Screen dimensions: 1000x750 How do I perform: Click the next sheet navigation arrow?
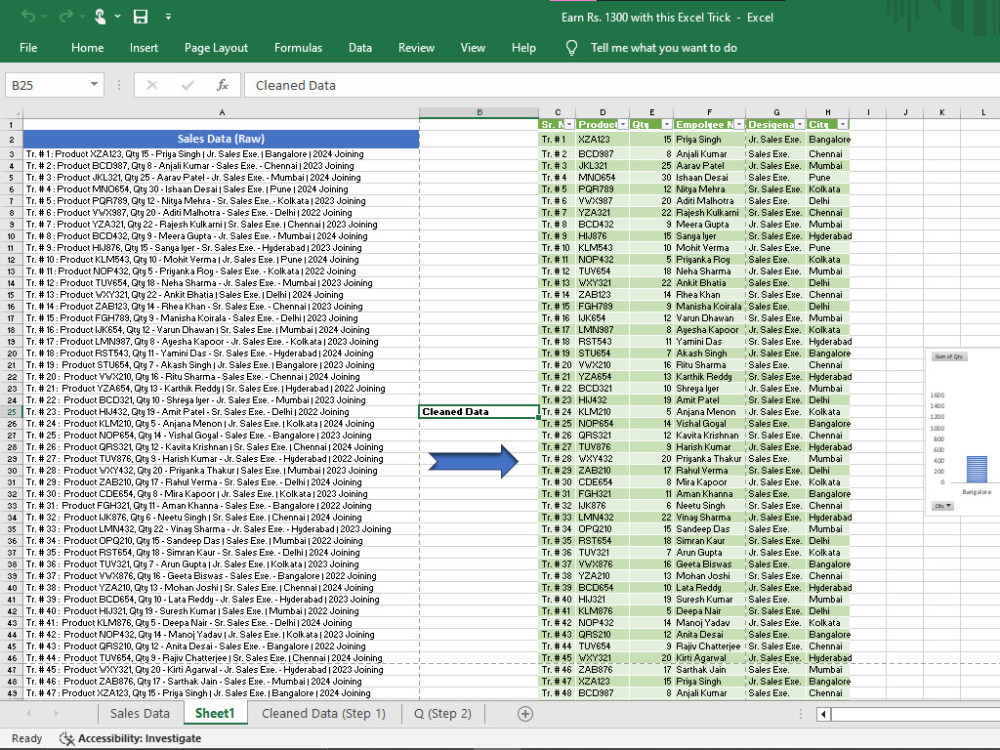(x=56, y=713)
